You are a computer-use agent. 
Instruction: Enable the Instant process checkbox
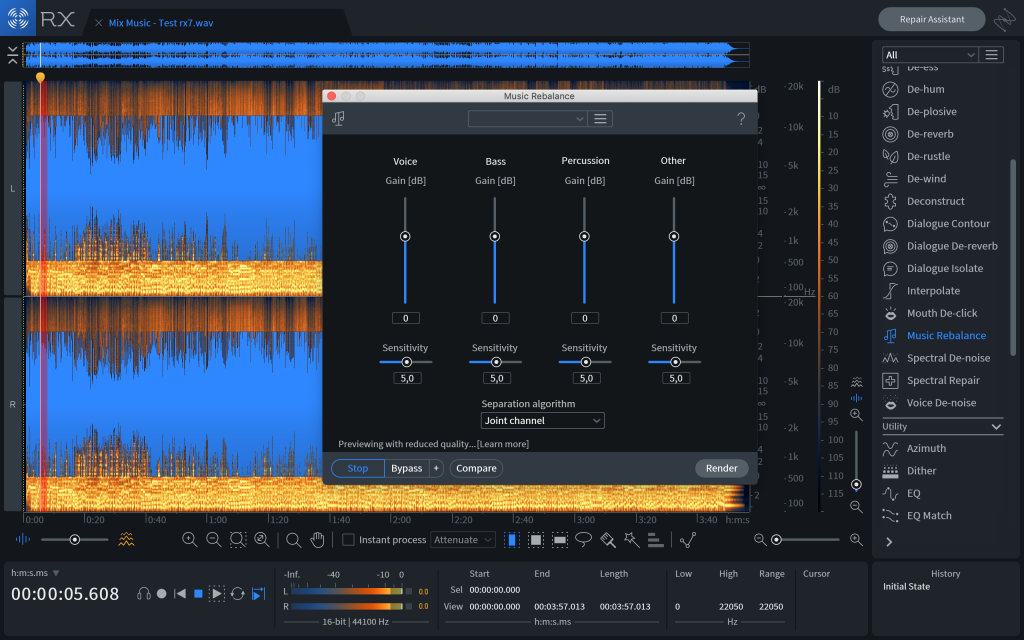click(348, 540)
